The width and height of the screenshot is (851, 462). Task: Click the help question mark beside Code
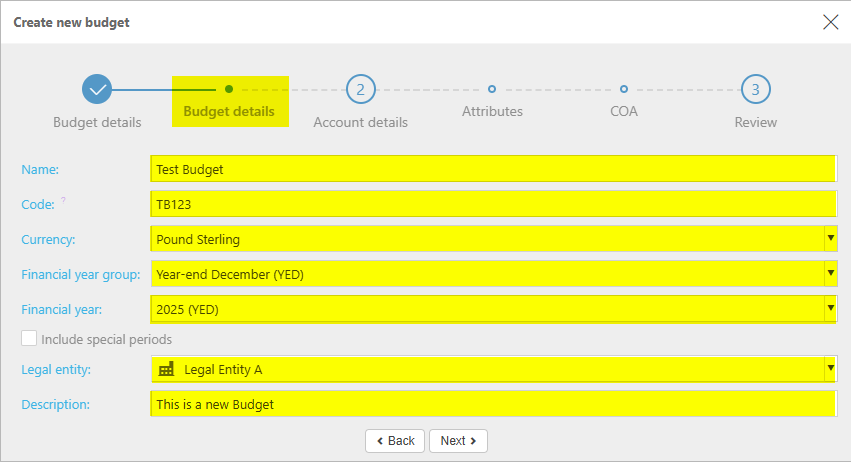pyautogui.click(x=63, y=201)
